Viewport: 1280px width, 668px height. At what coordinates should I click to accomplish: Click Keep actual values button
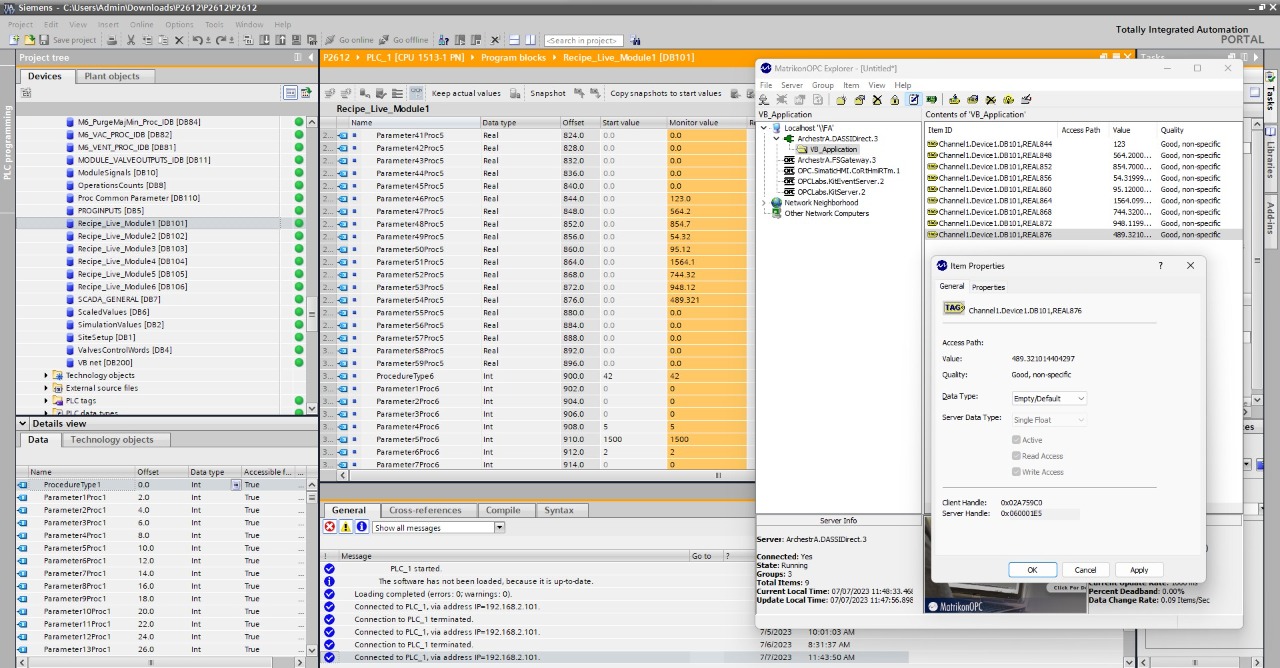(466, 93)
